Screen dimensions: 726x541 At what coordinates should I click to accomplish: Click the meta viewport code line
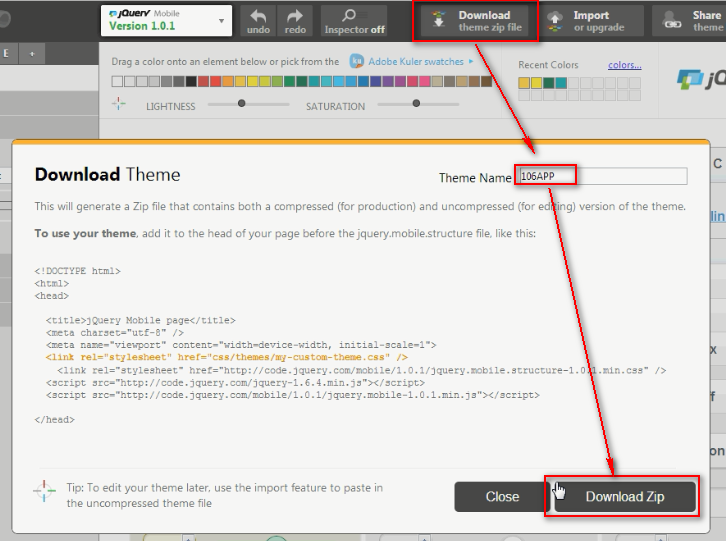tap(241, 345)
